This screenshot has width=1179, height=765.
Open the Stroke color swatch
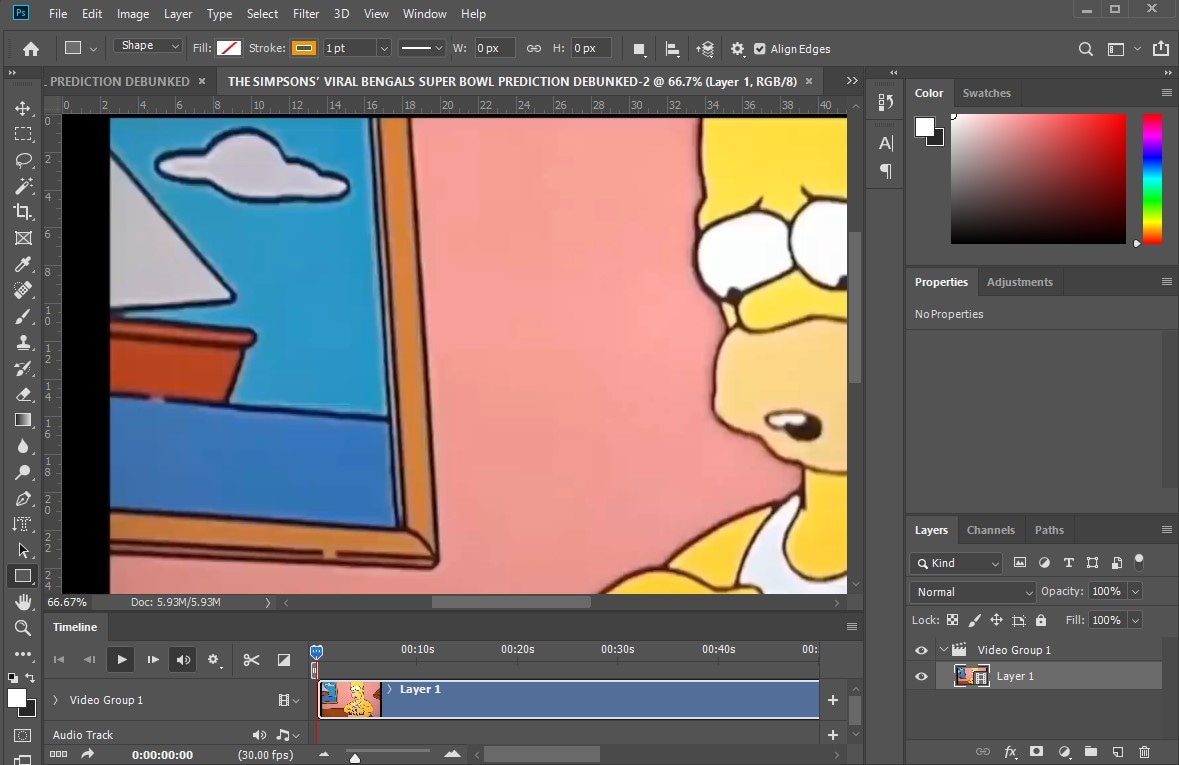tap(304, 48)
